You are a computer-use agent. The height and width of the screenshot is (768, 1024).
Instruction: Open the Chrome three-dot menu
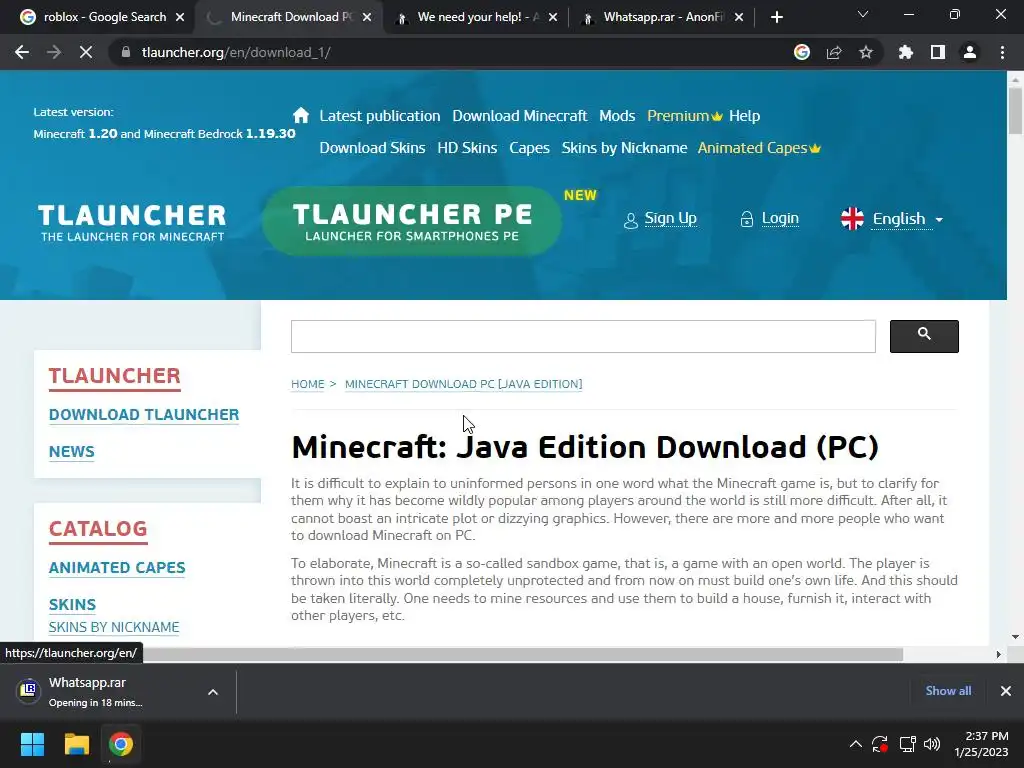point(1002,52)
